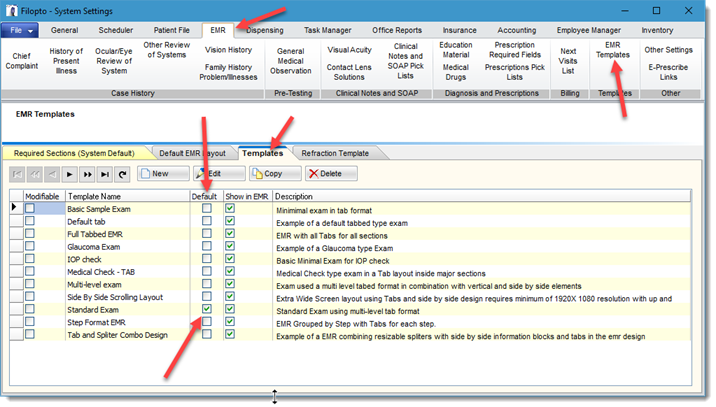Switch to Refraction Template tab
The width and height of the screenshot is (716, 407).
coord(335,153)
